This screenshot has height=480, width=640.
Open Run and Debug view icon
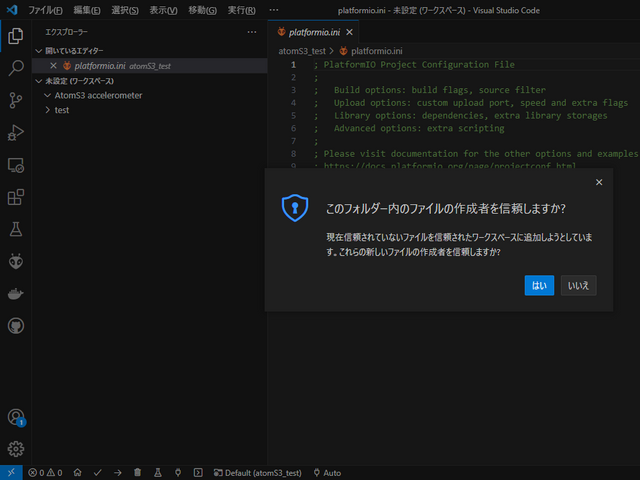coord(16,133)
